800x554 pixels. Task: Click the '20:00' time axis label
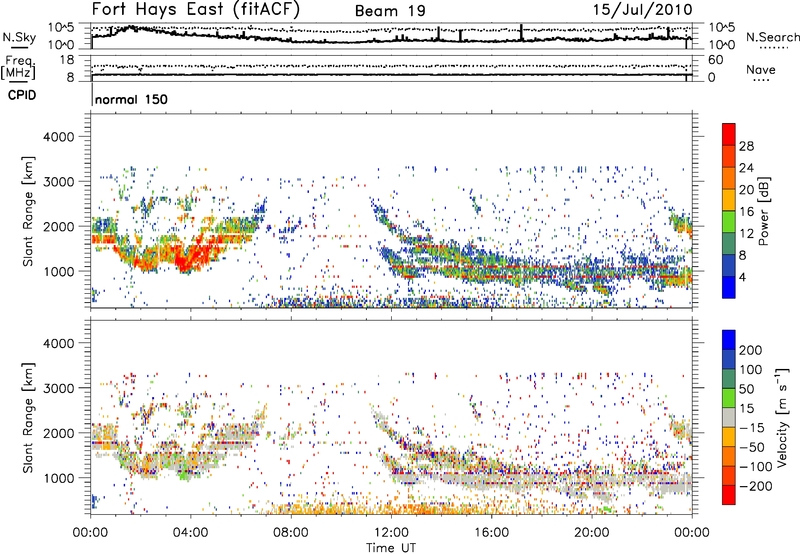(592, 533)
